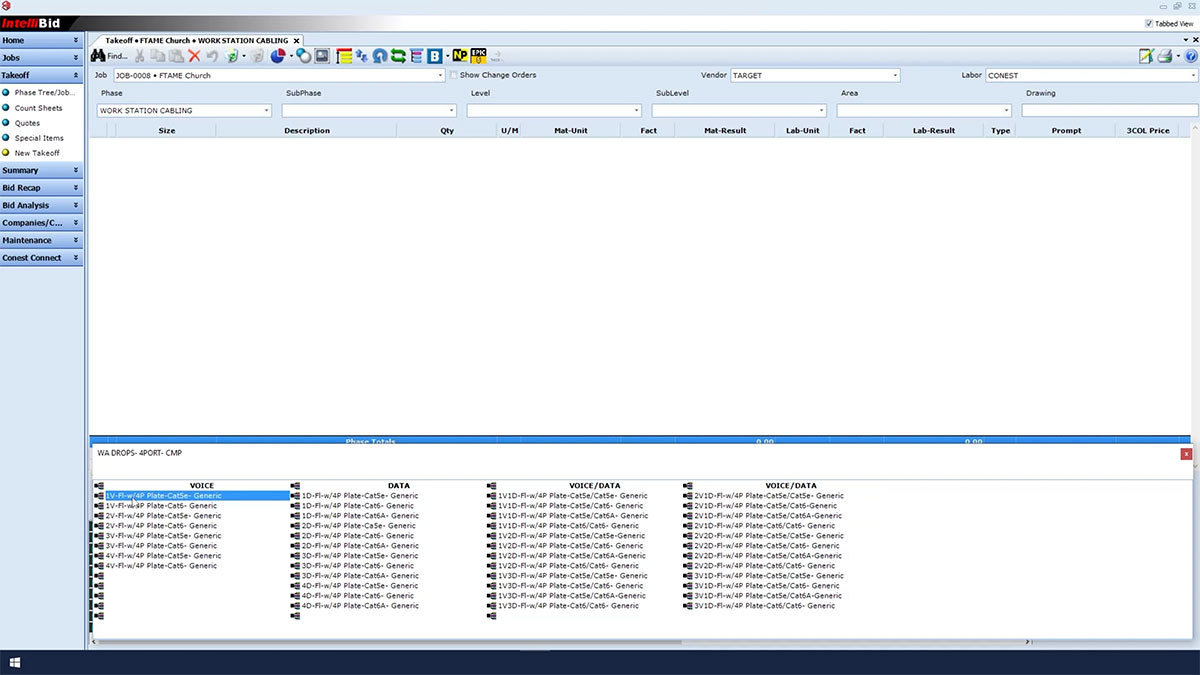1200x675 pixels.
Task: Close the WA DROPS panel
Action: click(x=1186, y=453)
